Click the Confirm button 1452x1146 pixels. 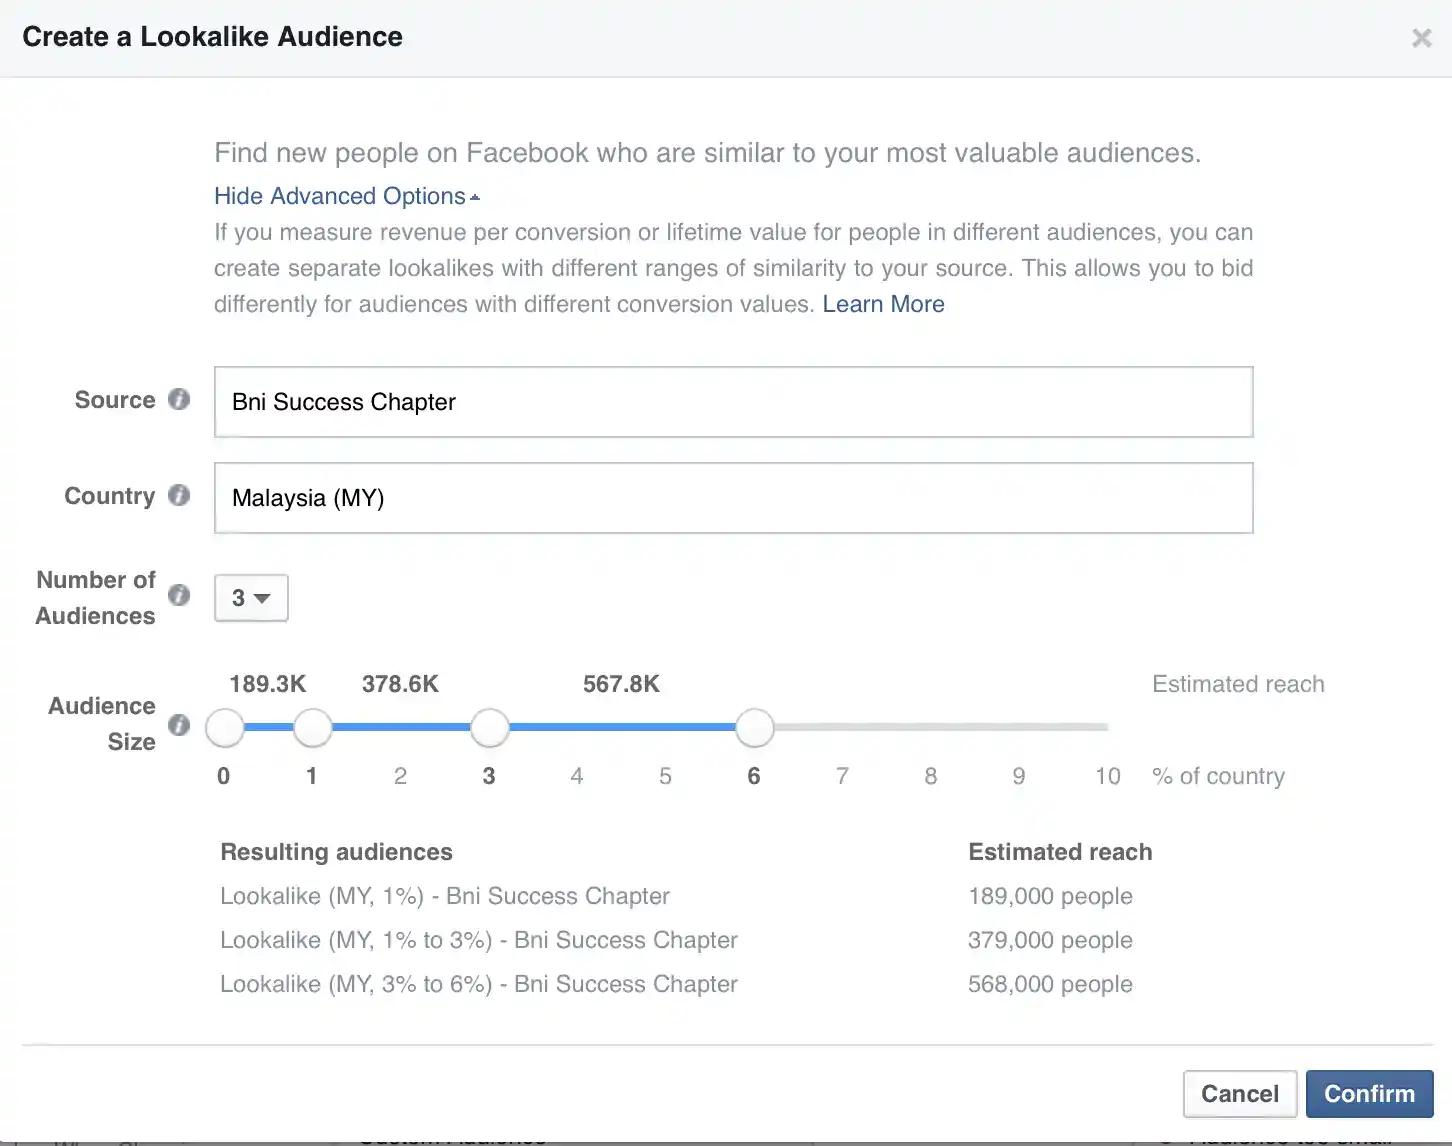pos(1369,1094)
